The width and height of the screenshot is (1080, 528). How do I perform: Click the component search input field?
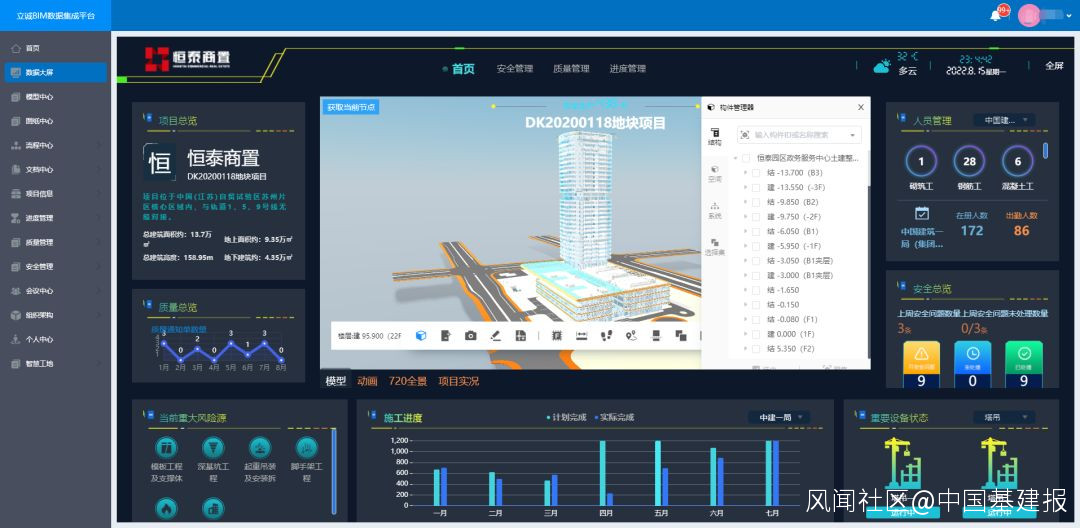click(x=799, y=135)
